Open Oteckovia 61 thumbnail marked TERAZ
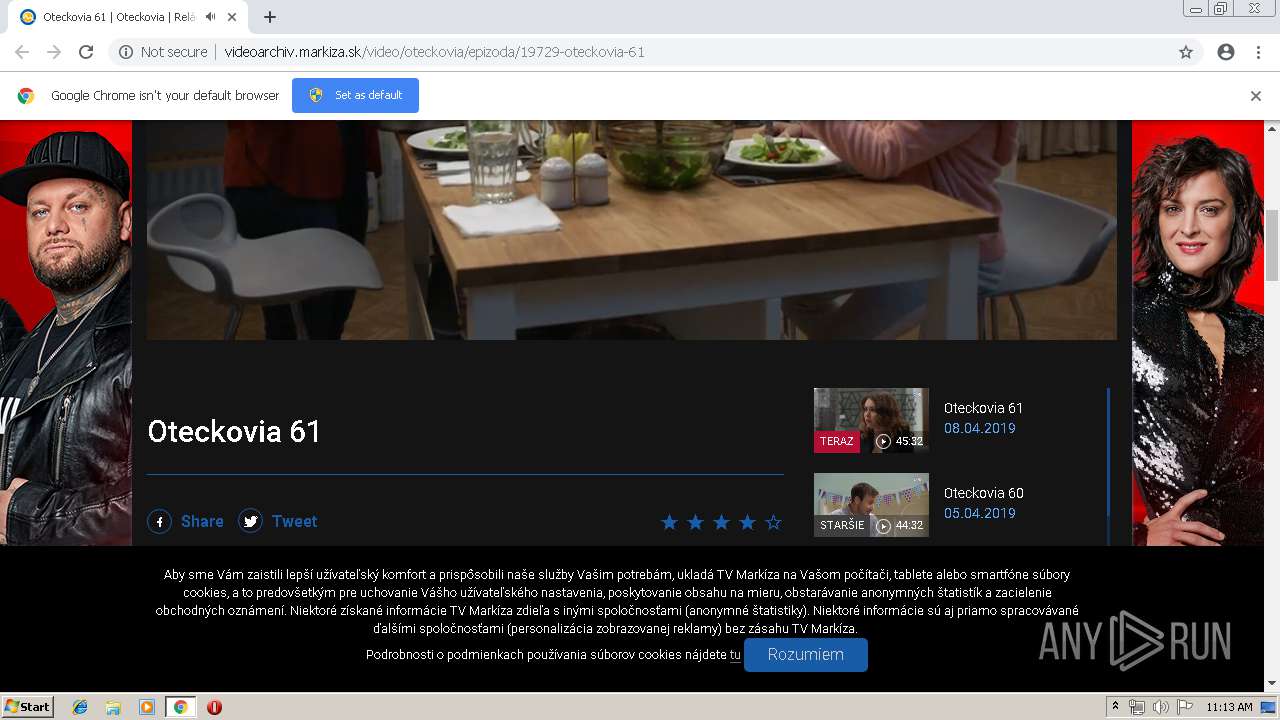1280x720 pixels. [871, 420]
